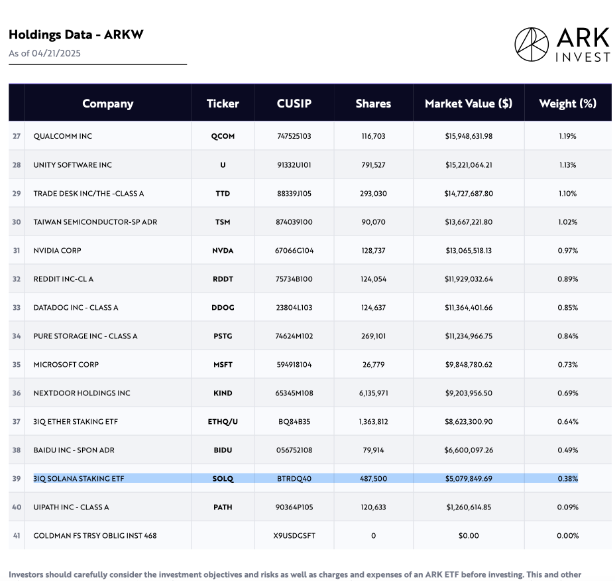615x583 pixels.
Task: Click the investor disclaimer text
Action: (295, 575)
